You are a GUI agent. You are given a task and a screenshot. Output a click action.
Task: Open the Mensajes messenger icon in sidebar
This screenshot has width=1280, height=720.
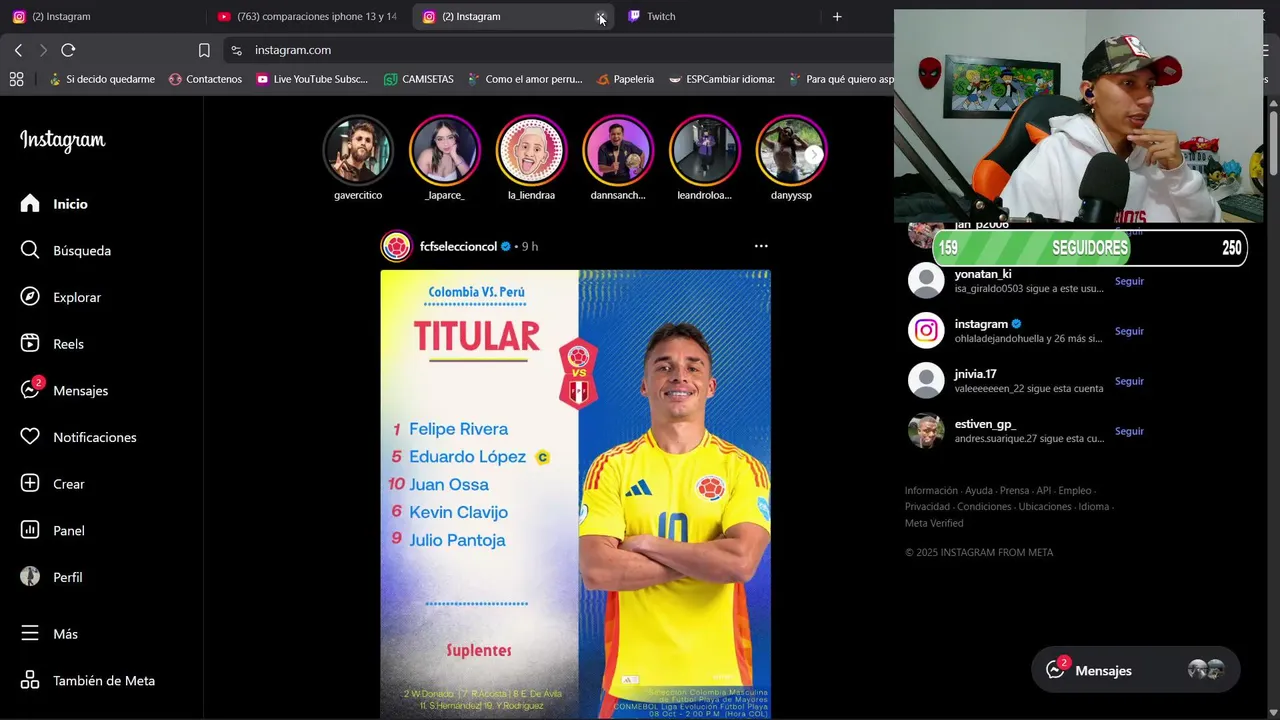point(30,390)
